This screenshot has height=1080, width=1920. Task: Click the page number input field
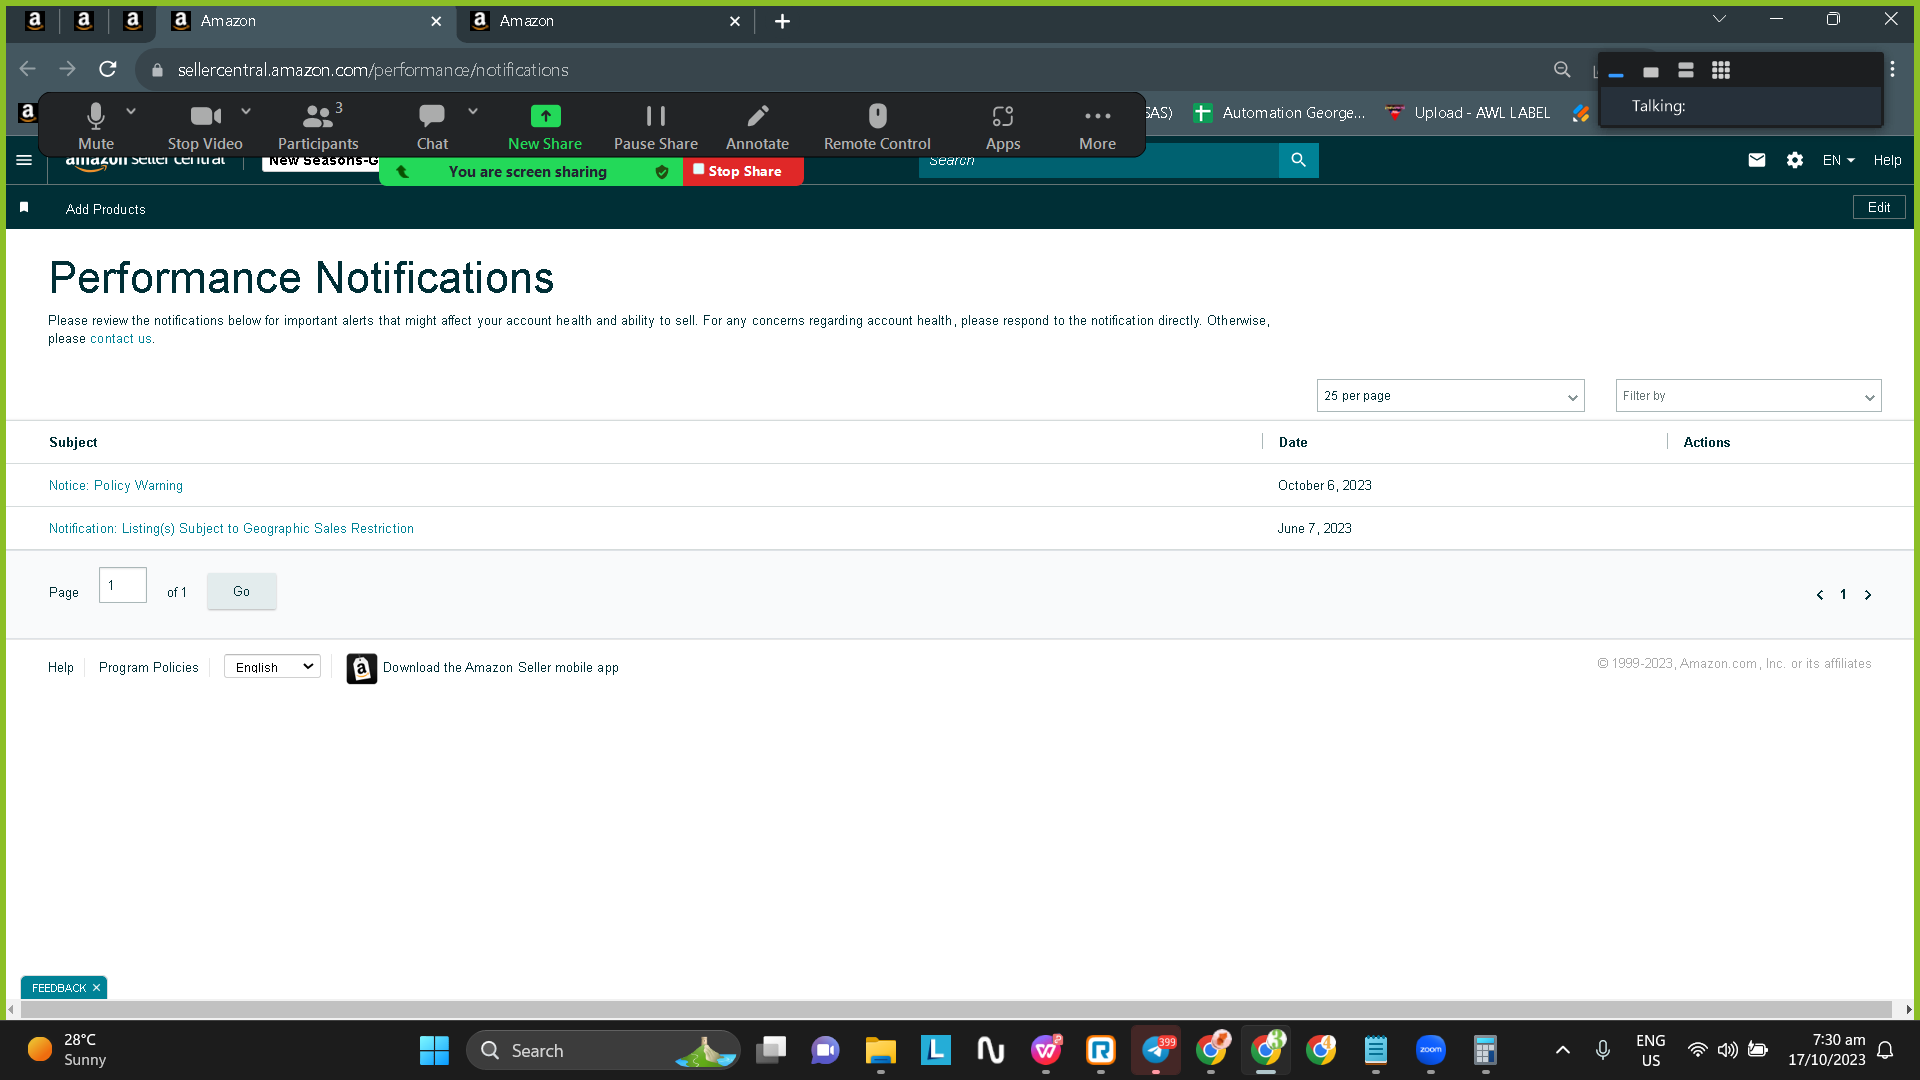point(123,585)
